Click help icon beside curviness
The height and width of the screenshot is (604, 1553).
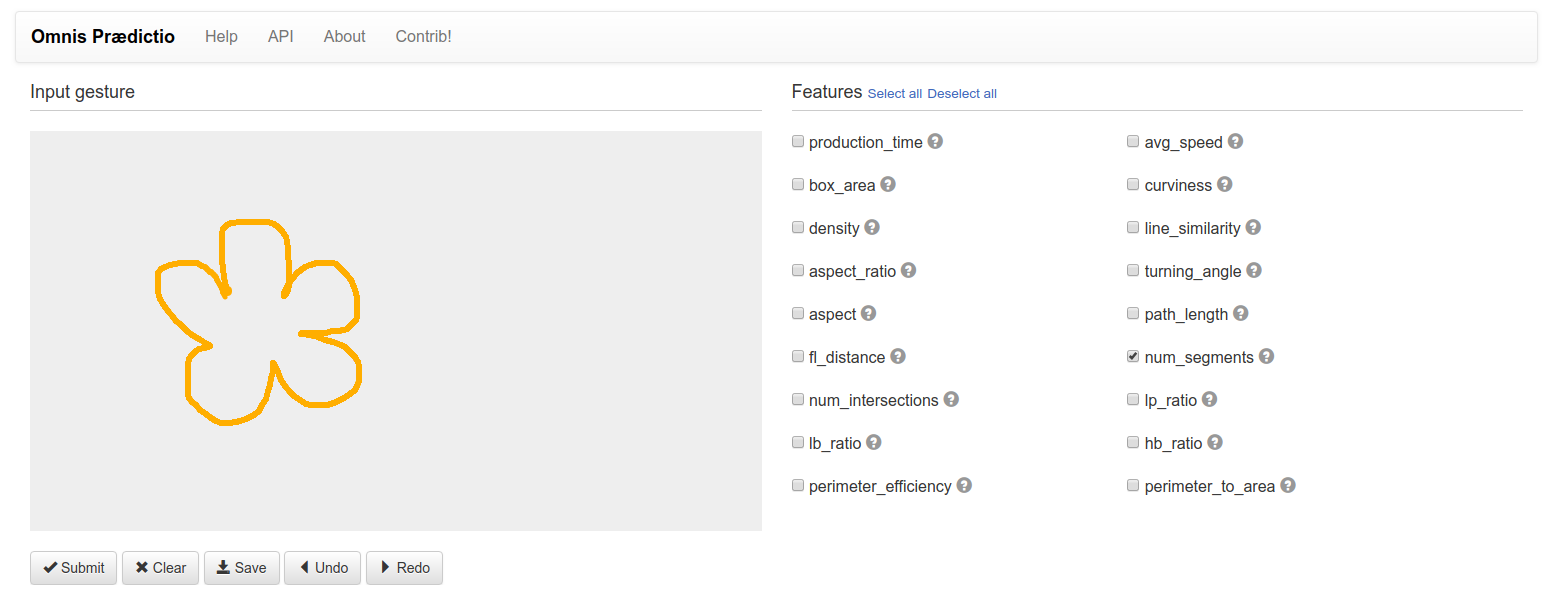(x=1224, y=185)
